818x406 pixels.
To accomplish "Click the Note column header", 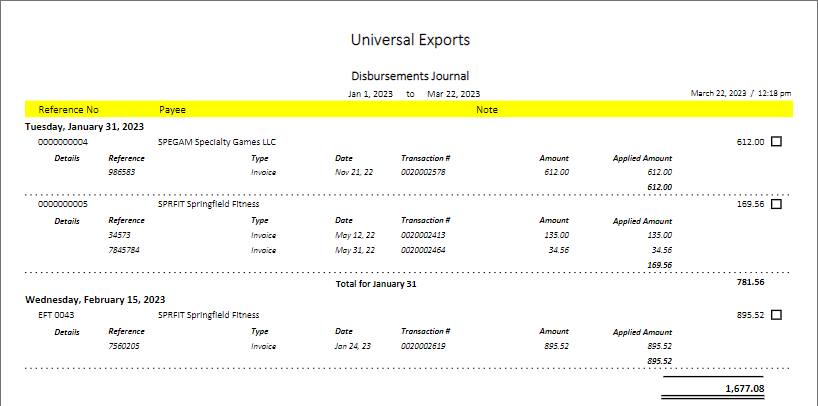I will pyautogui.click(x=487, y=109).
